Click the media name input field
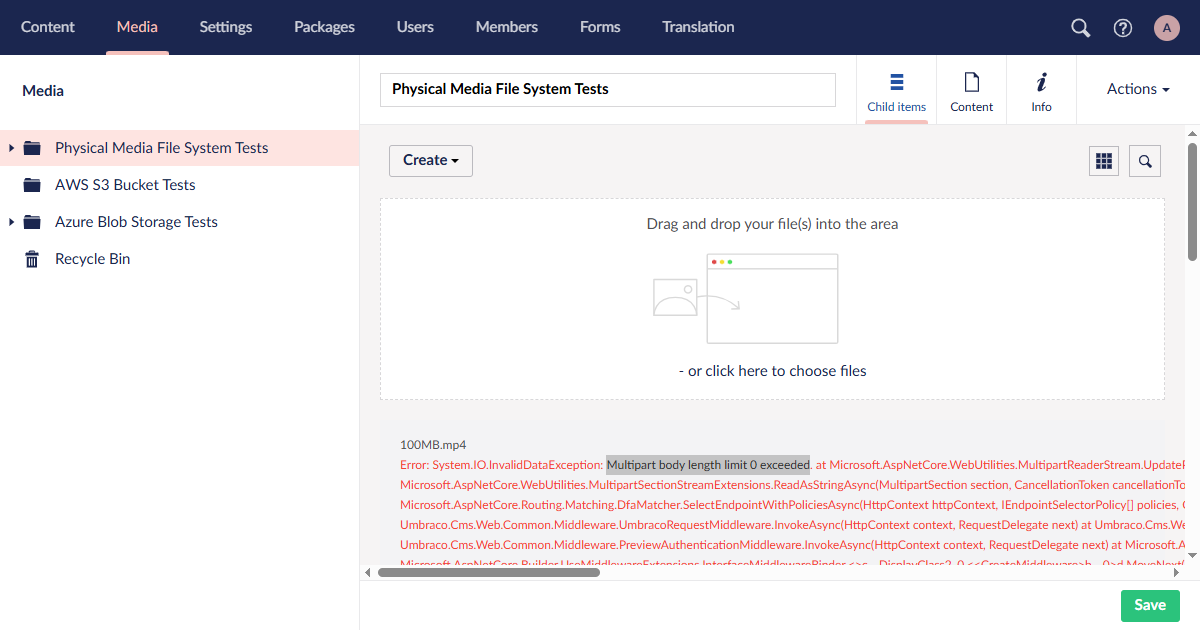The image size is (1200, 630). pos(607,89)
